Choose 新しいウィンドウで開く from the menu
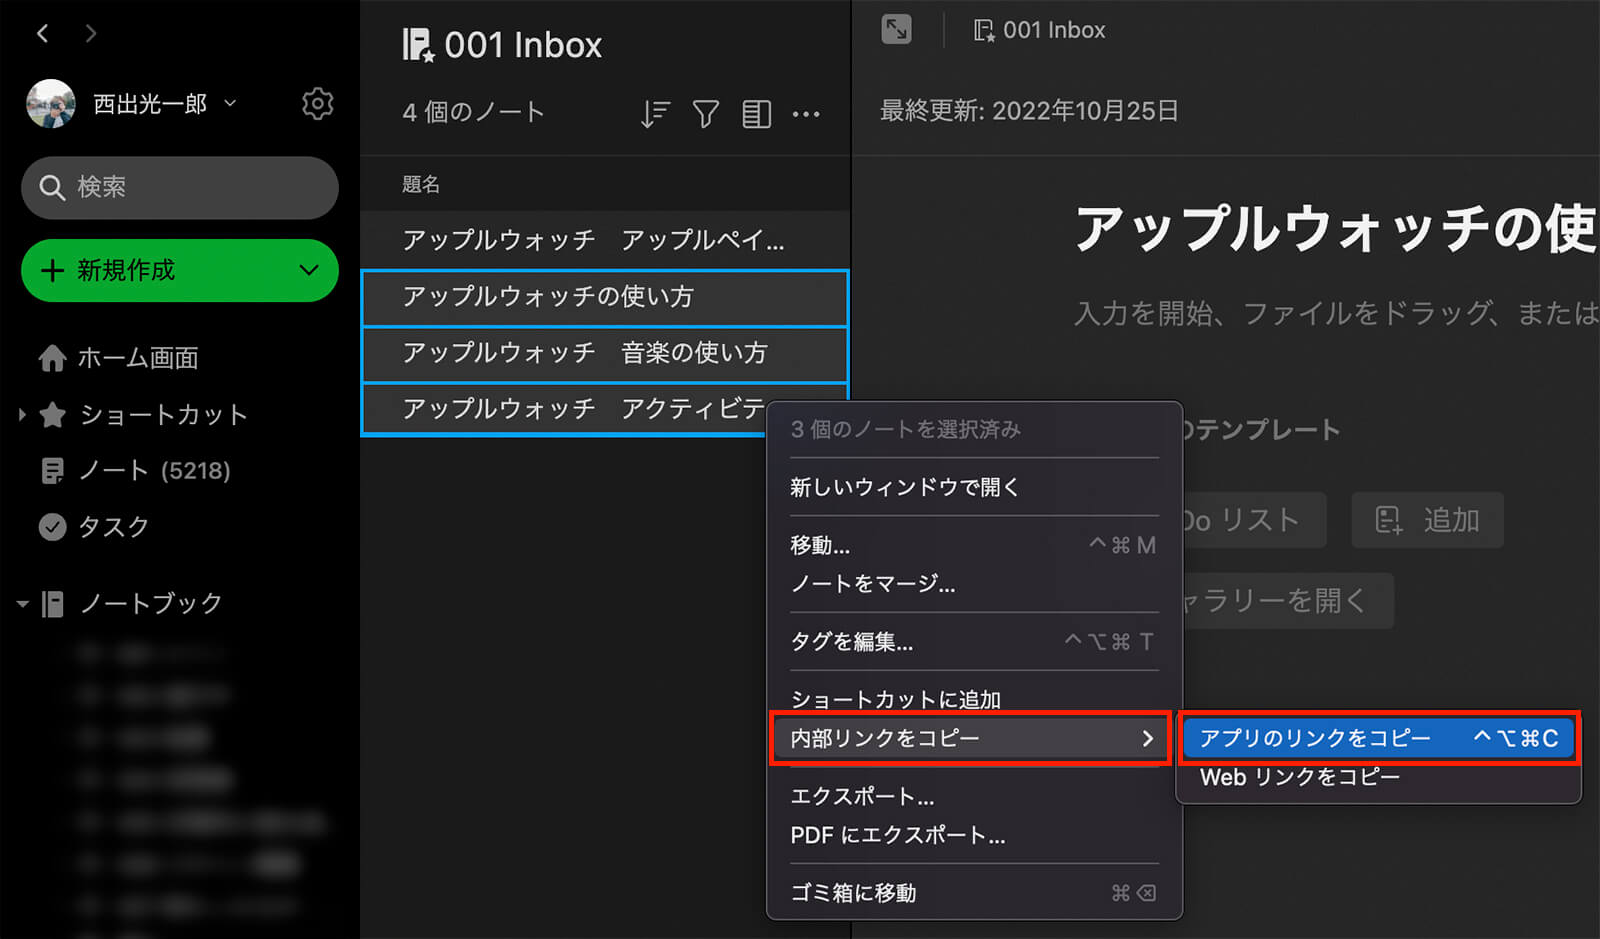This screenshot has width=1600, height=939. pos(904,487)
